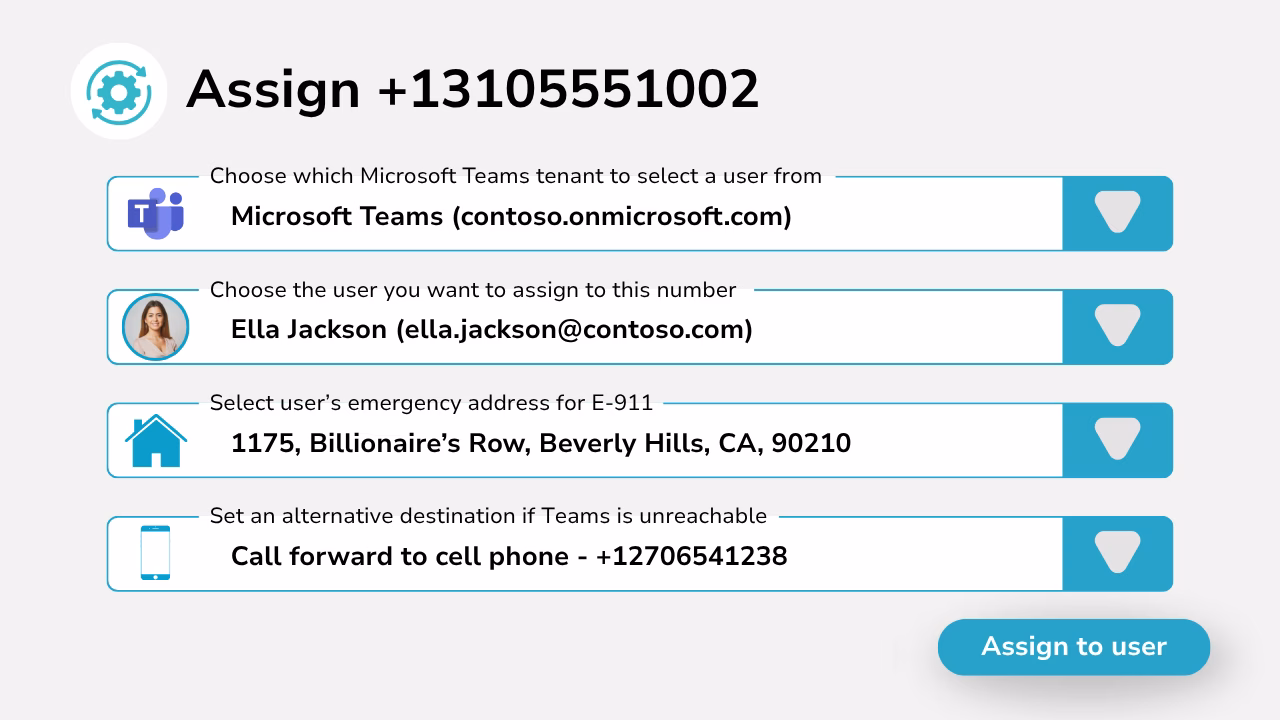Select the call forward to cell phone field
Image resolution: width=1280 pixels, height=720 pixels.
[585, 554]
